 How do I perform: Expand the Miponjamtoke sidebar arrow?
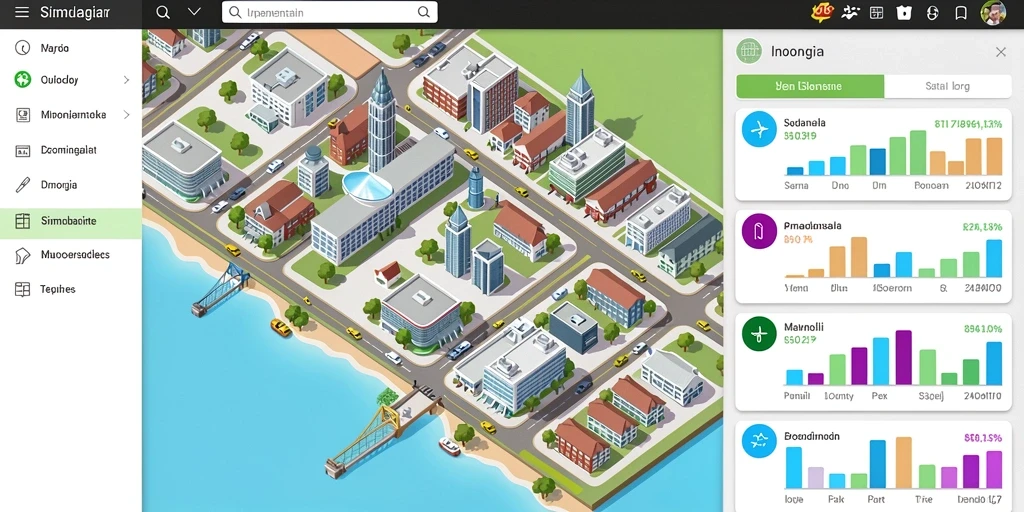pyautogui.click(x=127, y=115)
